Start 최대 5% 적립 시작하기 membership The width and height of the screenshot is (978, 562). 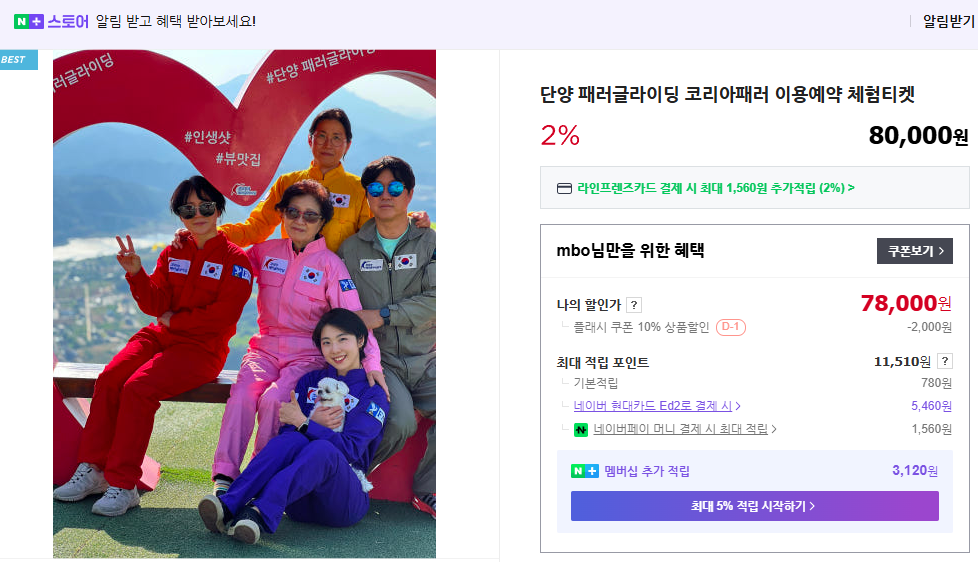(755, 506)
